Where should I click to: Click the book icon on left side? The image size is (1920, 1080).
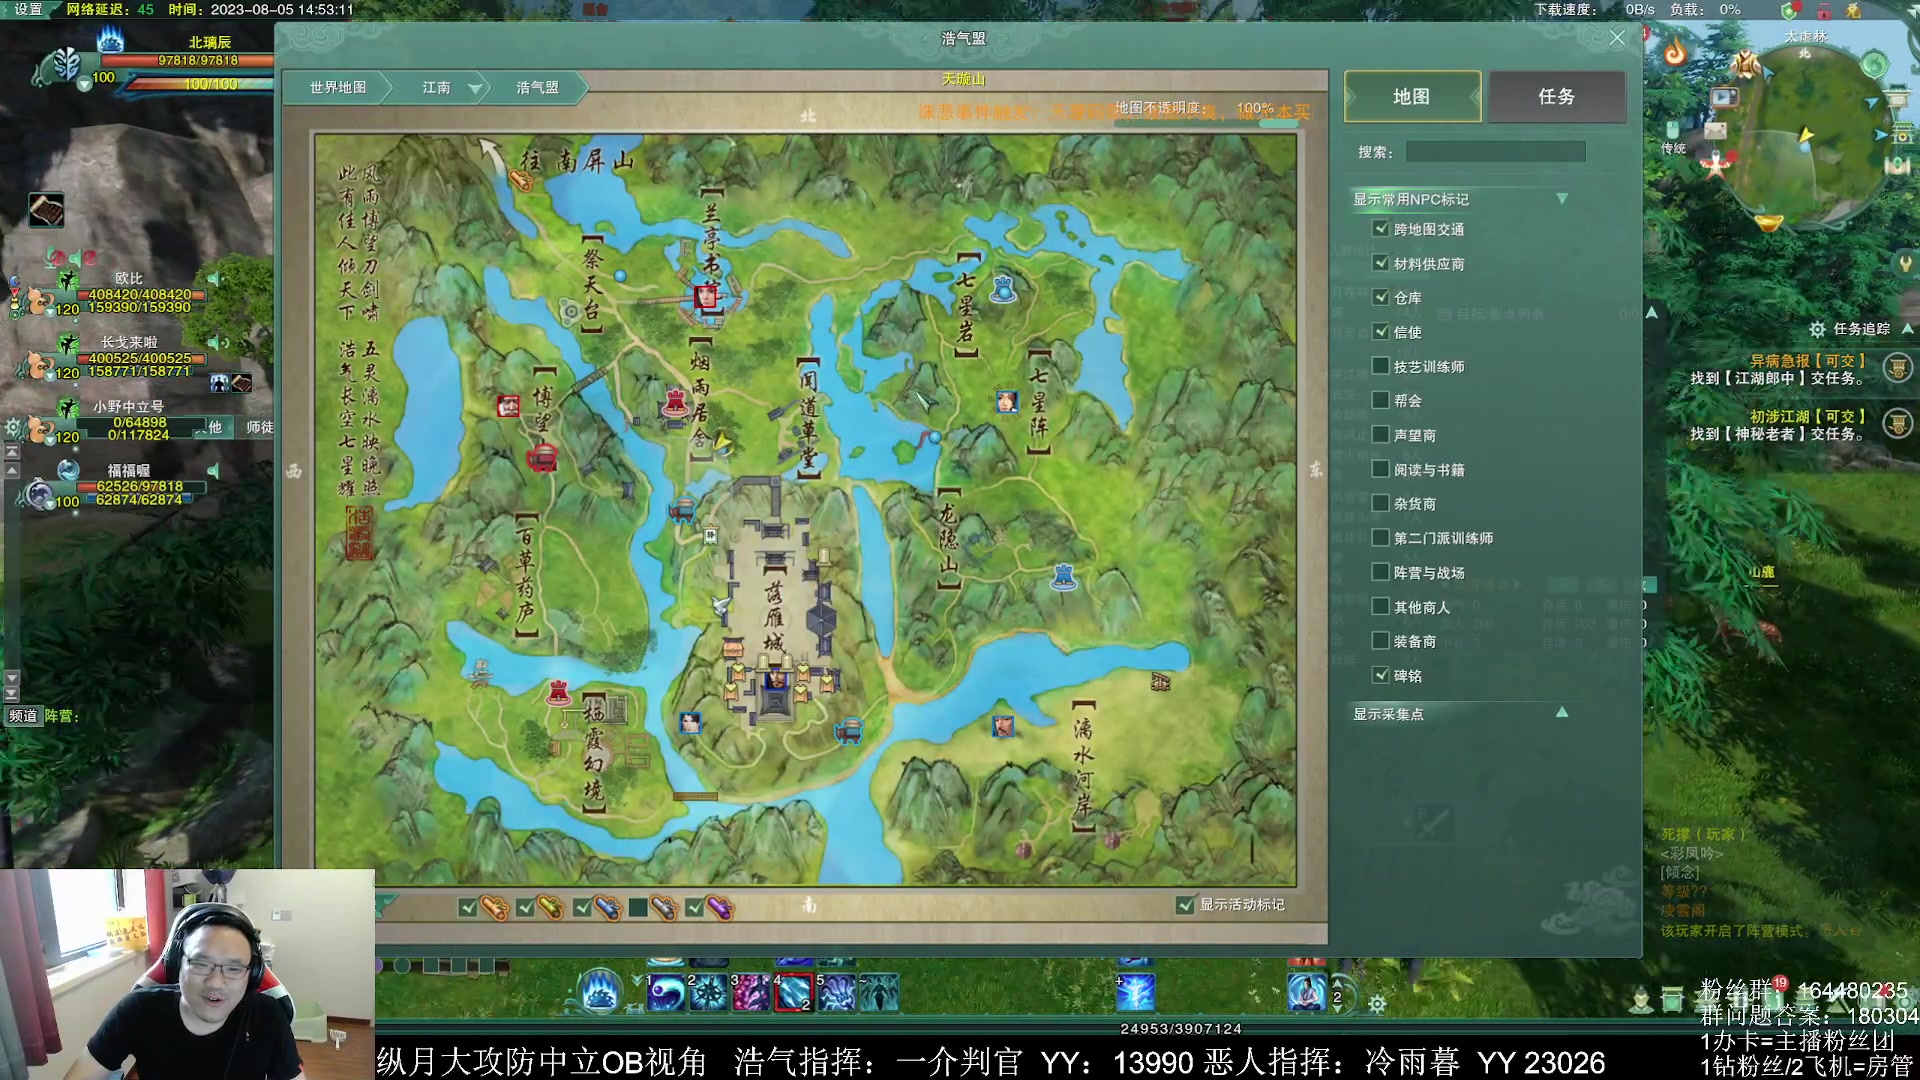tap(46, 210)
